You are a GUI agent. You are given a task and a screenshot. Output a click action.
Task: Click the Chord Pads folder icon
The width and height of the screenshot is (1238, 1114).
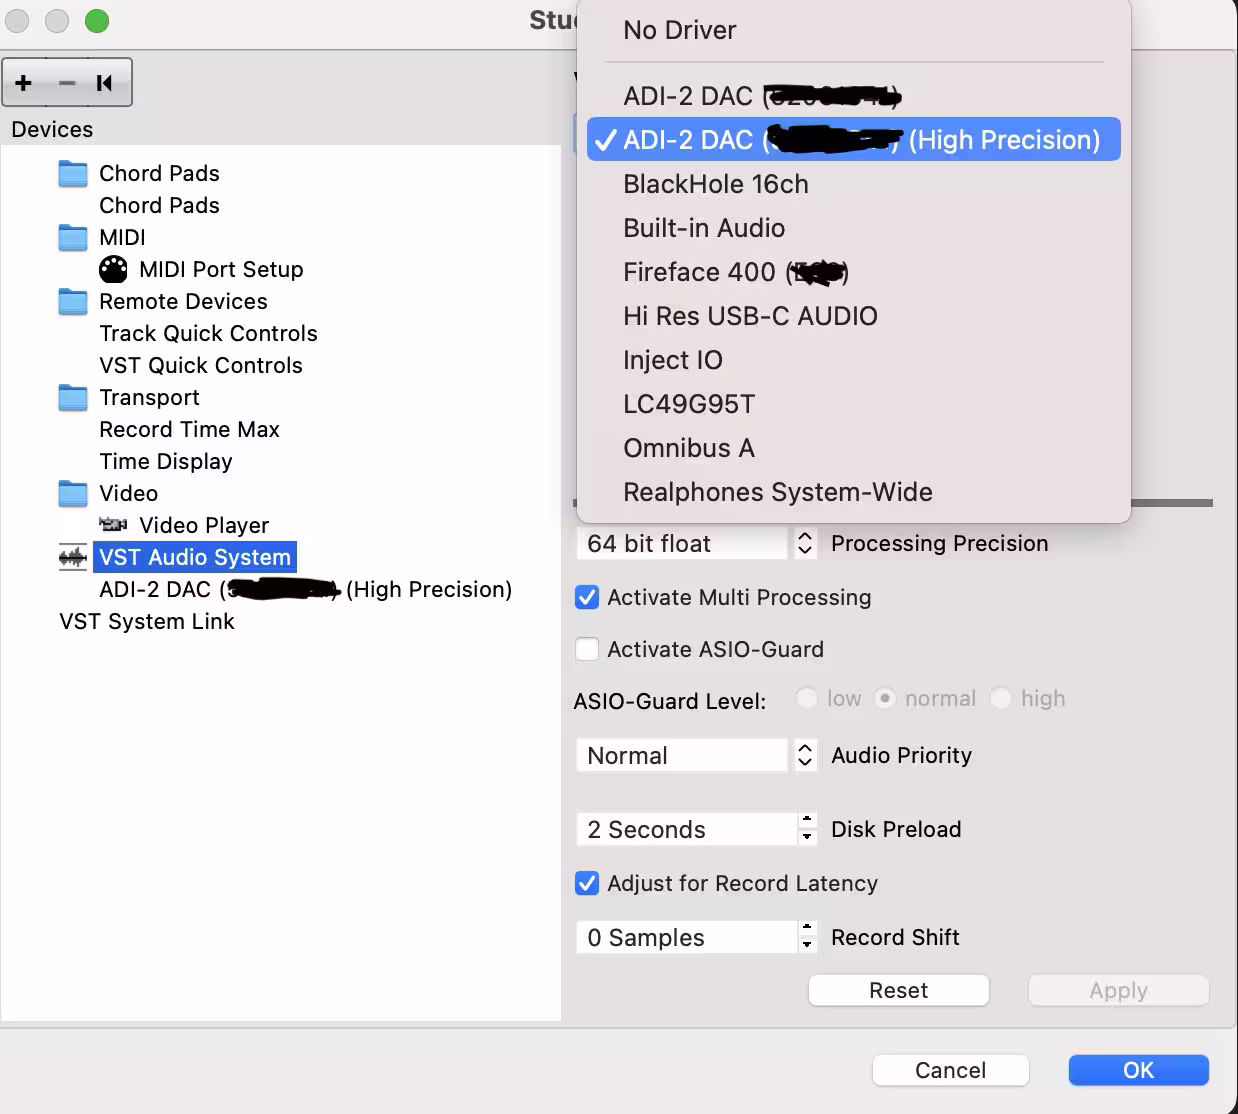tap(73, 174)
